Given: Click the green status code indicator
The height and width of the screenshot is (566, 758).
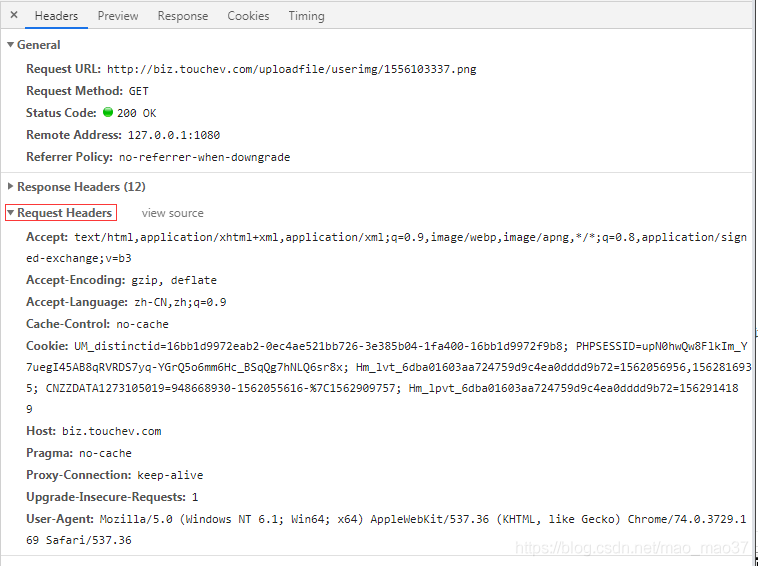Looking at the screenshot, I should (x=108, y=113).
